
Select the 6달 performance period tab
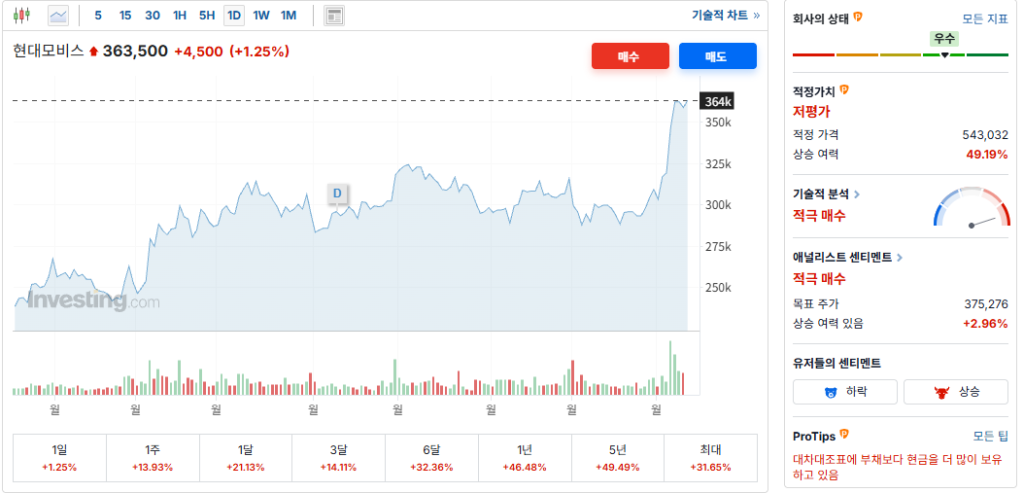pos(431,457)
